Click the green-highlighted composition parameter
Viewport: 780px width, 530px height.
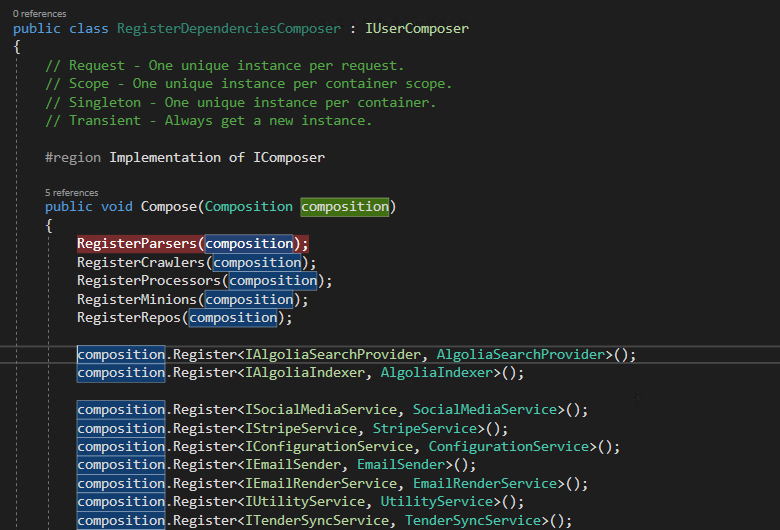[345, 207]
